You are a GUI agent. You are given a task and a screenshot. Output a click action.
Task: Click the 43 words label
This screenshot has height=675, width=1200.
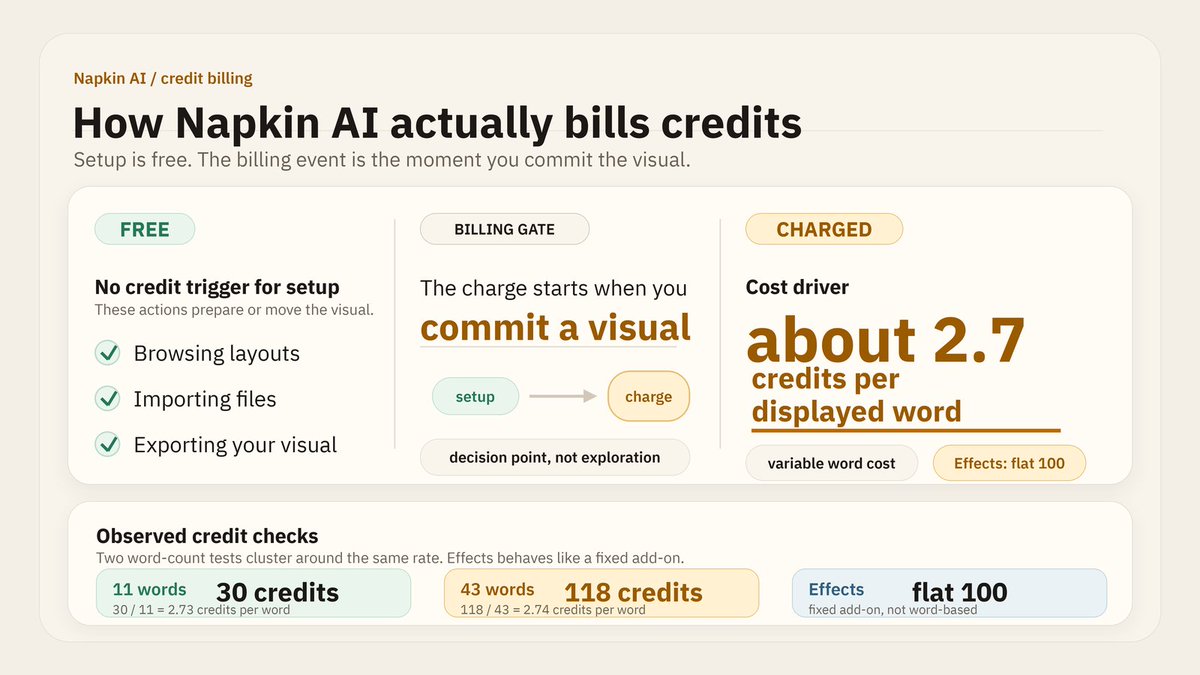pos(497,590)
